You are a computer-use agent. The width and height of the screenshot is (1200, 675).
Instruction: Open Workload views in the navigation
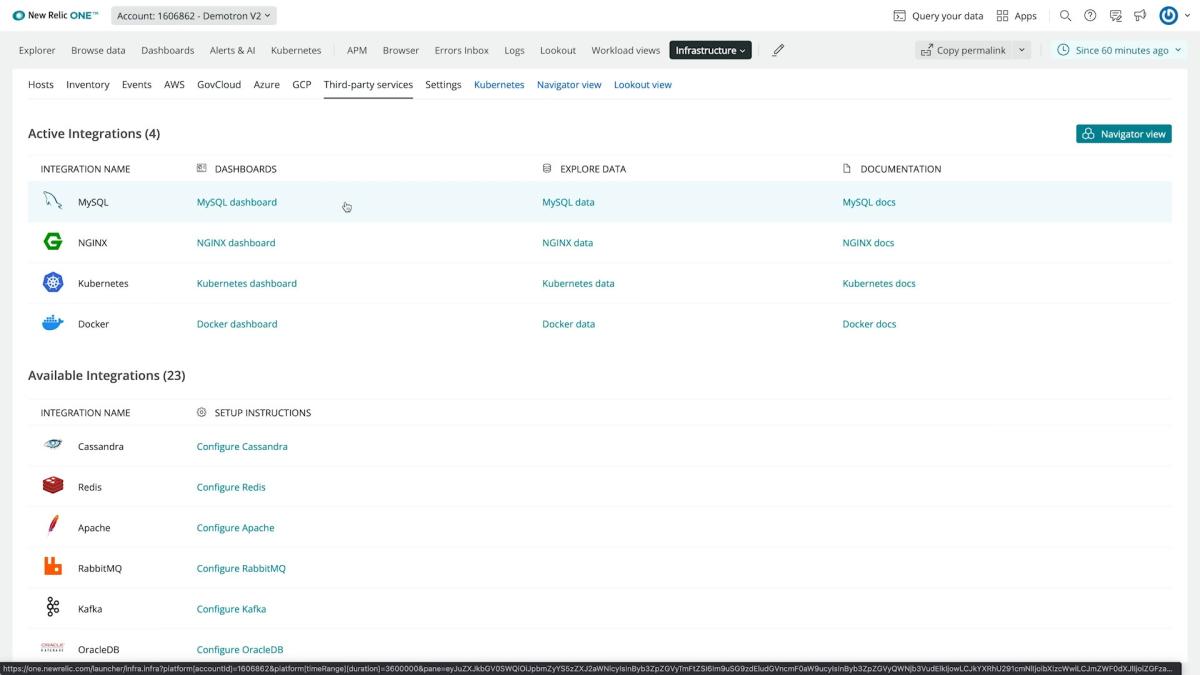coord(626,50)
